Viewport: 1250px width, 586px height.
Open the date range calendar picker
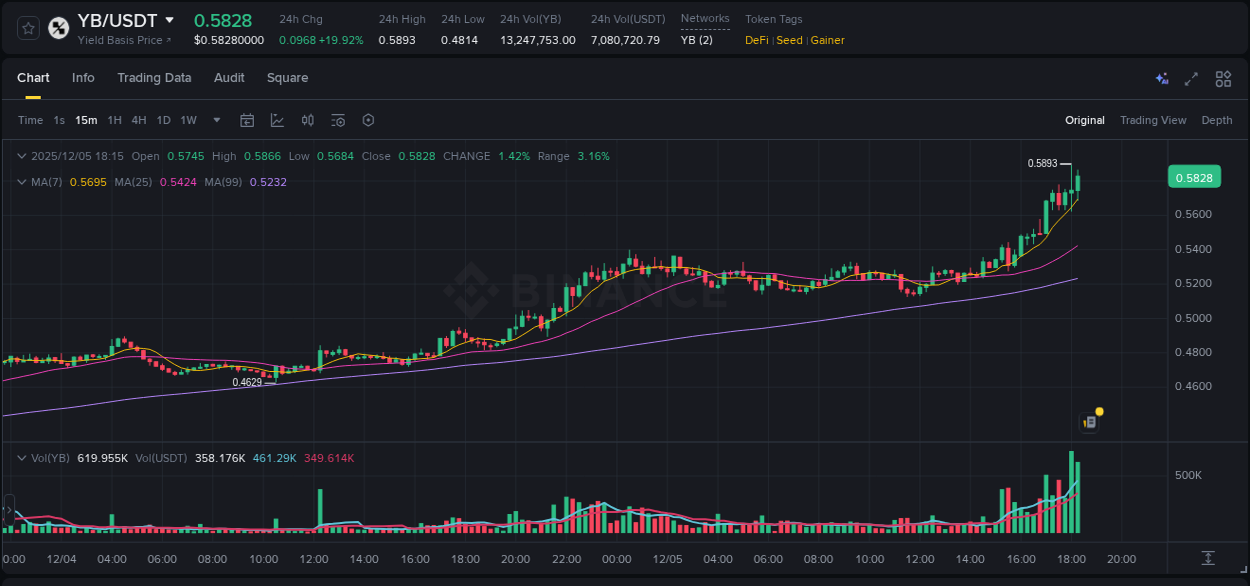(247, 119)
